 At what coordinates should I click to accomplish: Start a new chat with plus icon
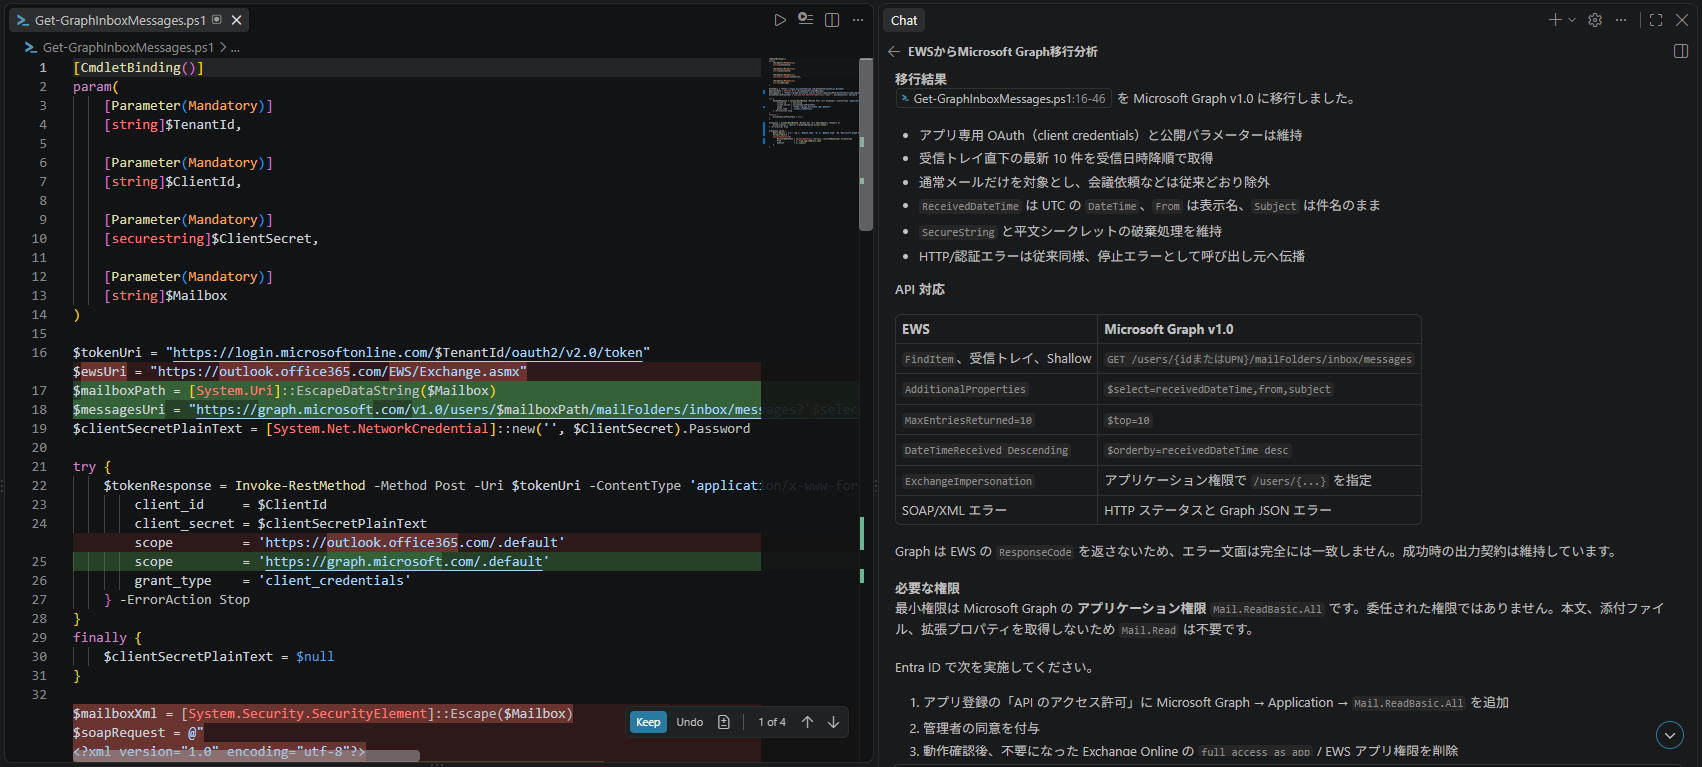(x=1555, y=20)
